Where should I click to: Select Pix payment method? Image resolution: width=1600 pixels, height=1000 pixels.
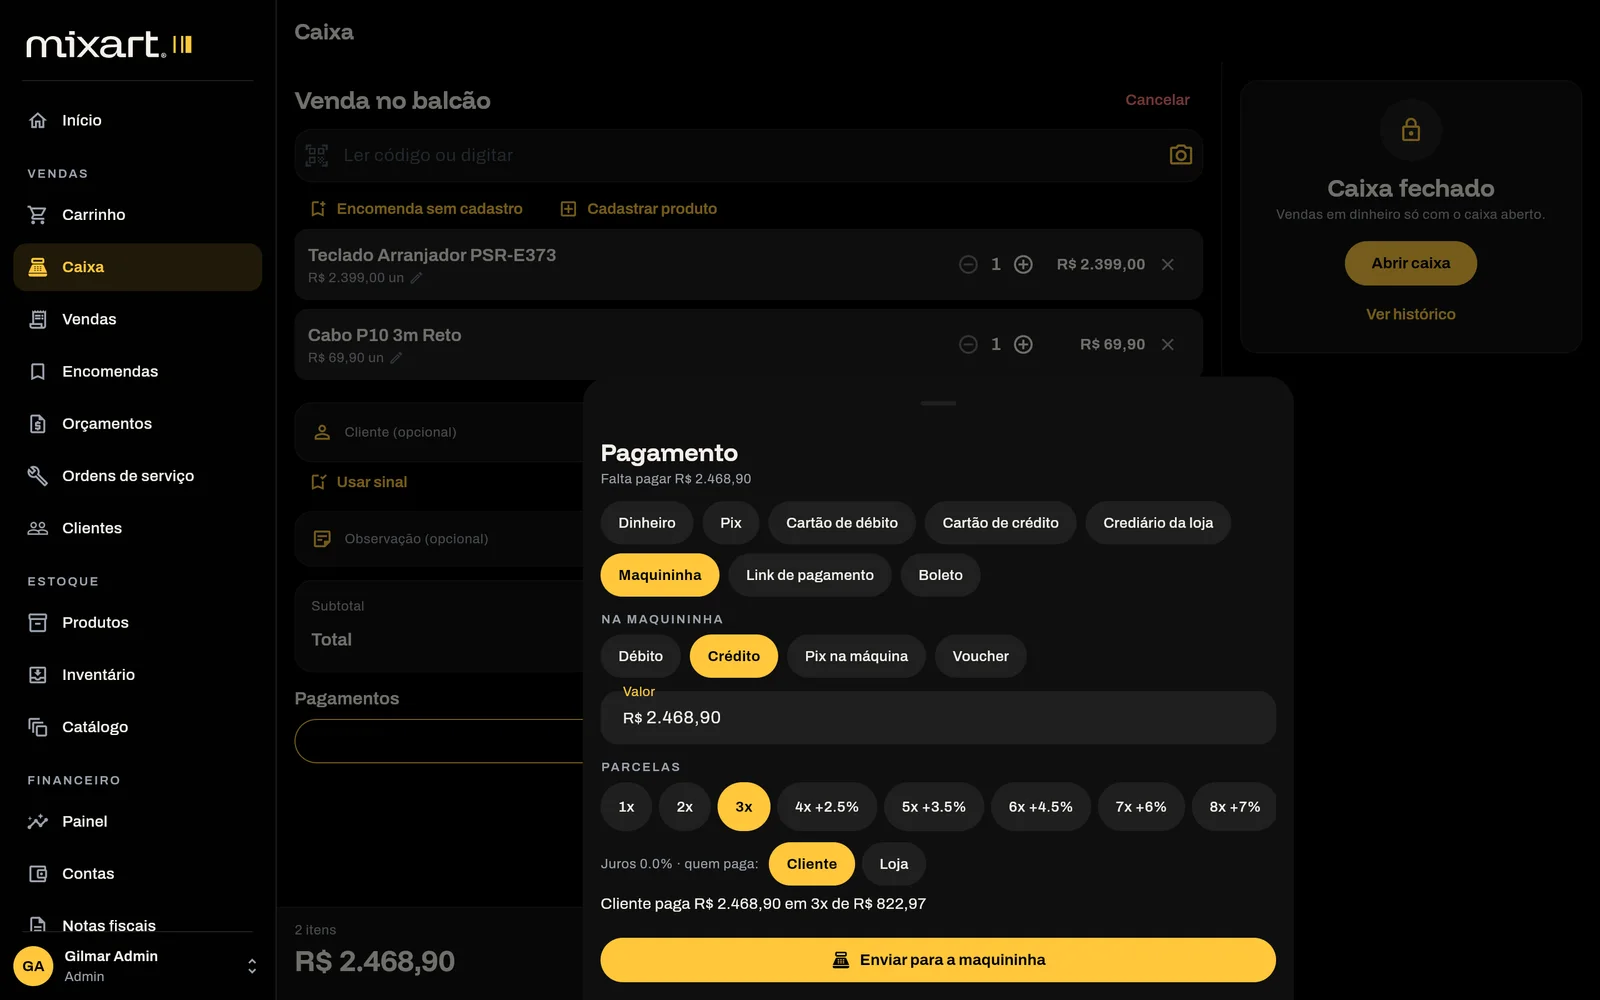click(731, 523)
